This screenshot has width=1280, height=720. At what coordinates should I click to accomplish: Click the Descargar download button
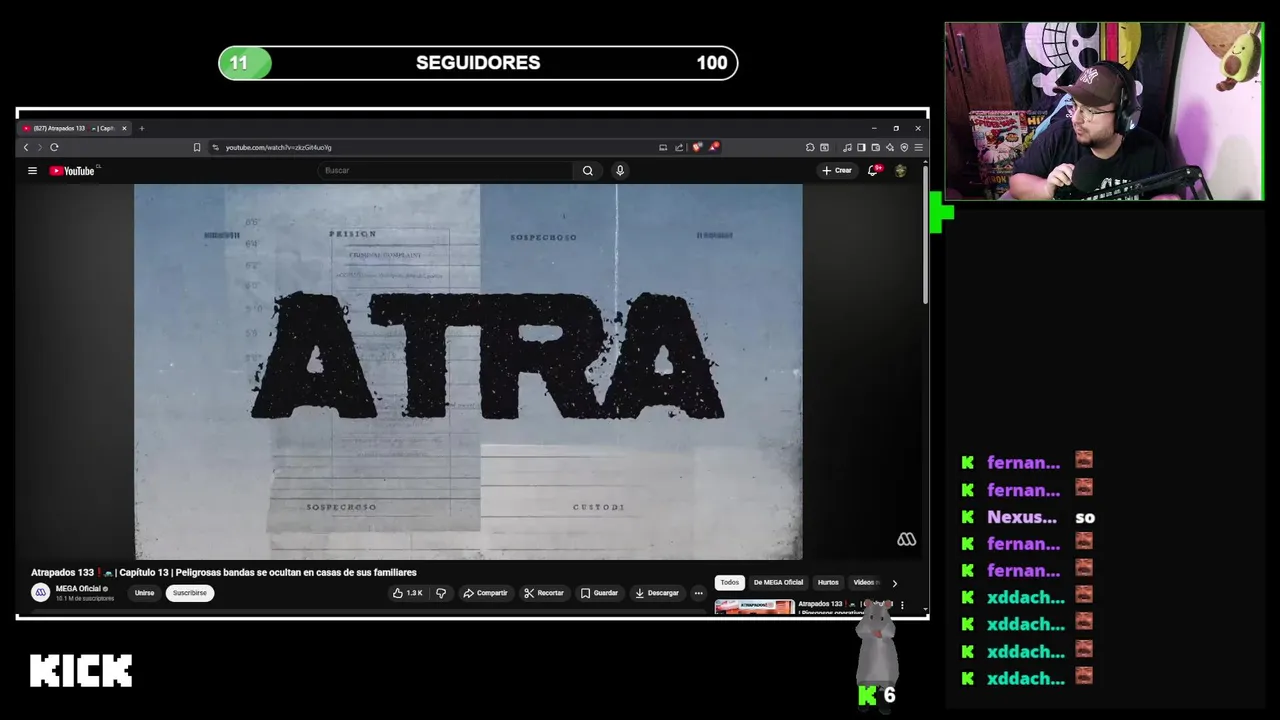coord(657,593)
